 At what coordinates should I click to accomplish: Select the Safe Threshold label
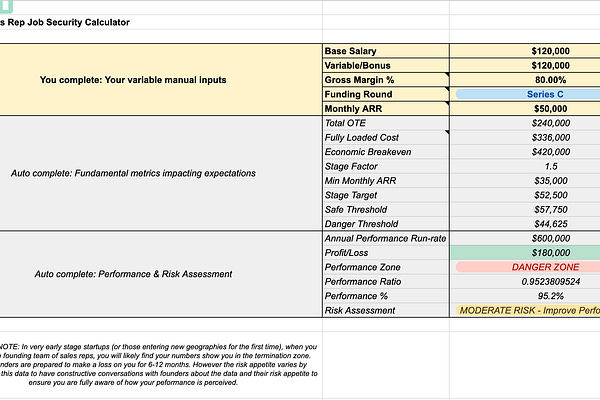point(386,209)
